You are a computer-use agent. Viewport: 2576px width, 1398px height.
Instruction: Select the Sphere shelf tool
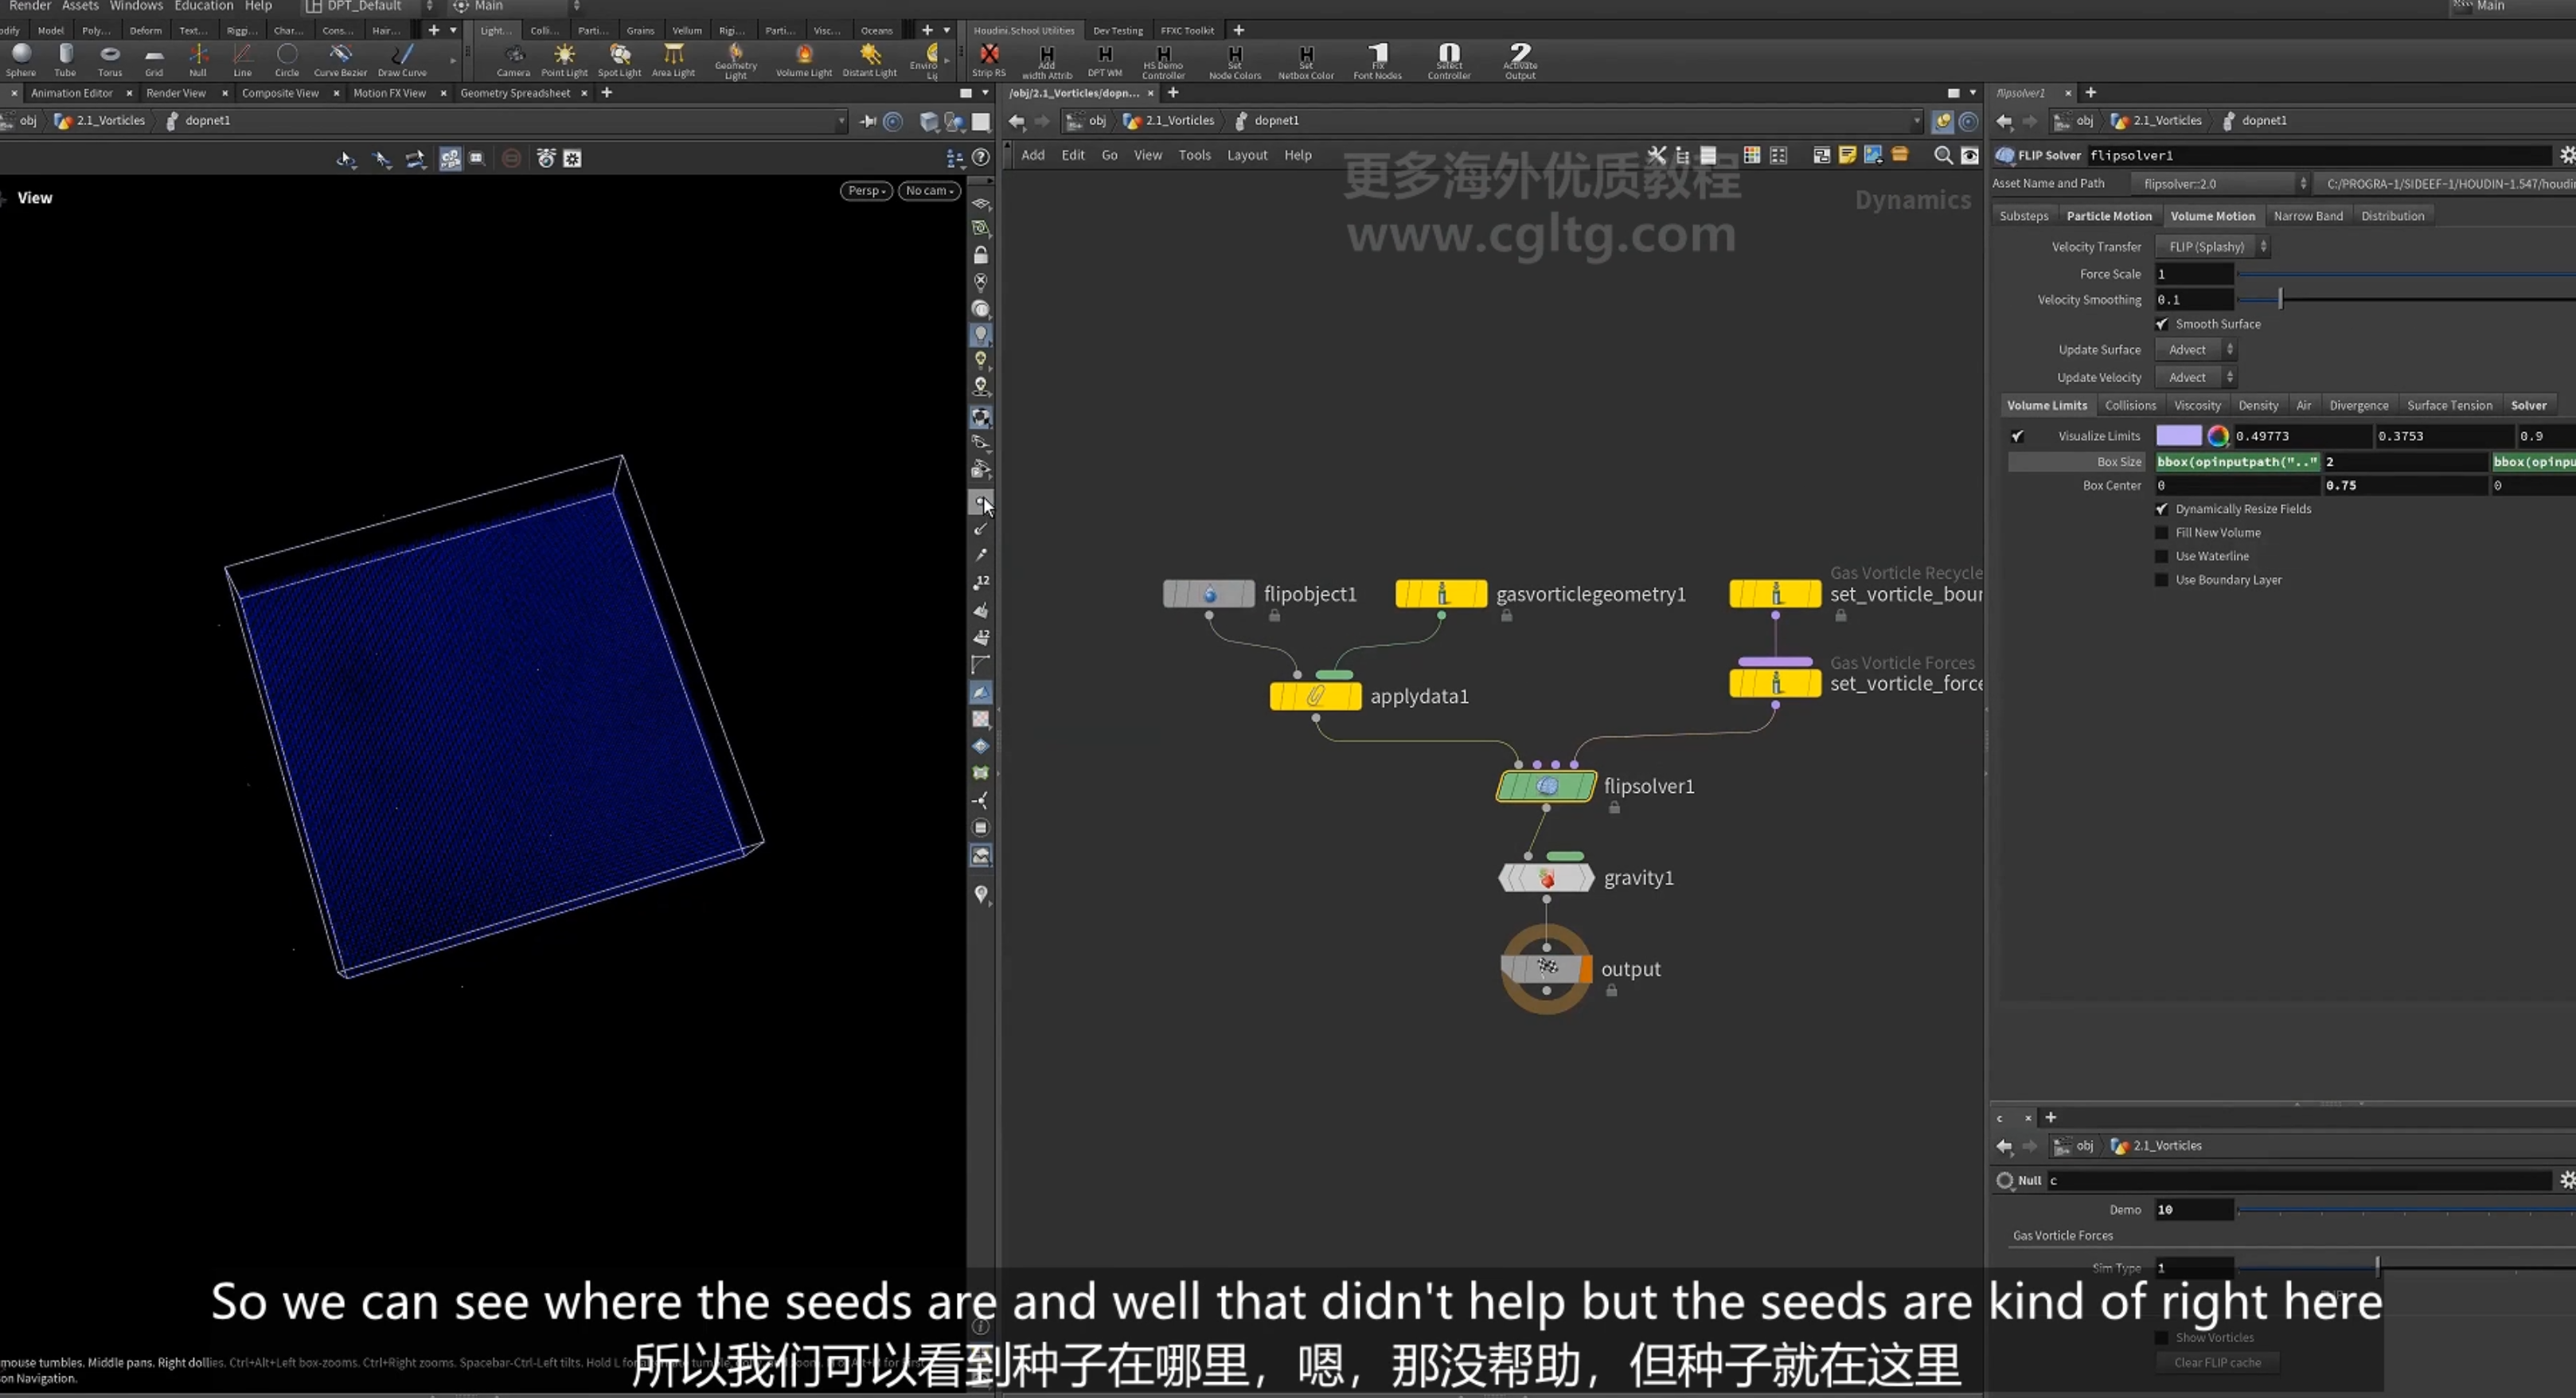coord(21,59)
